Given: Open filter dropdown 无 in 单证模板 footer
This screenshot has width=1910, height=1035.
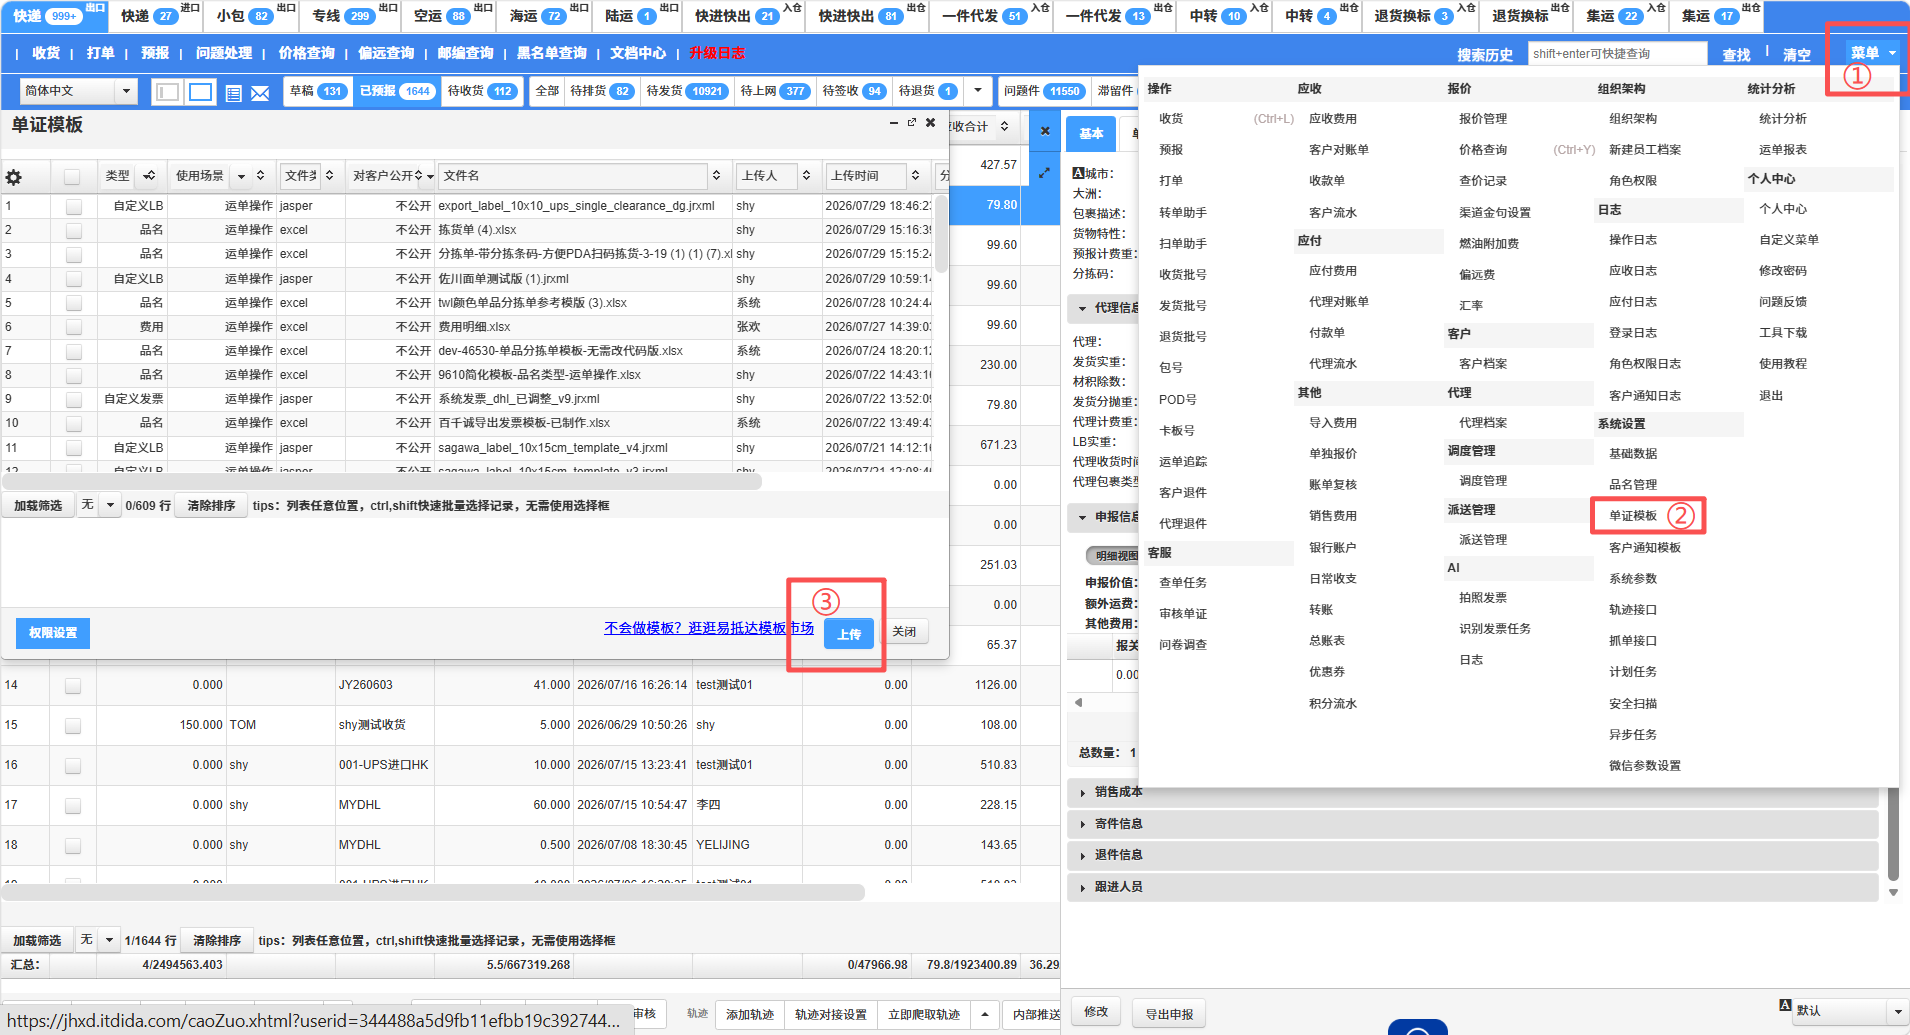Looking at the screenshot, I should click(x=99, y=505).
